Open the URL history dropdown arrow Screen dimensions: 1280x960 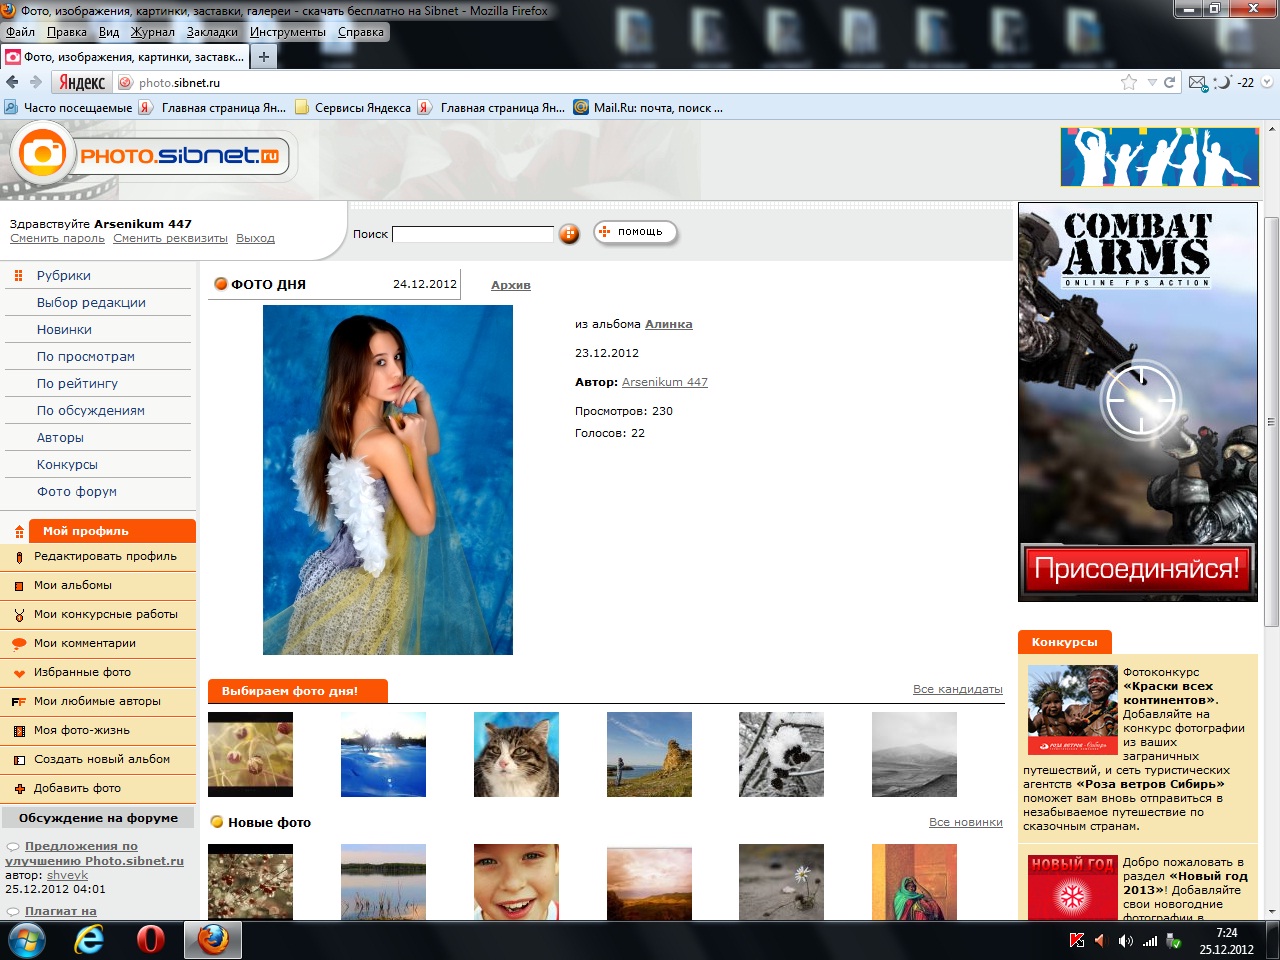[x=1152, y=82]
